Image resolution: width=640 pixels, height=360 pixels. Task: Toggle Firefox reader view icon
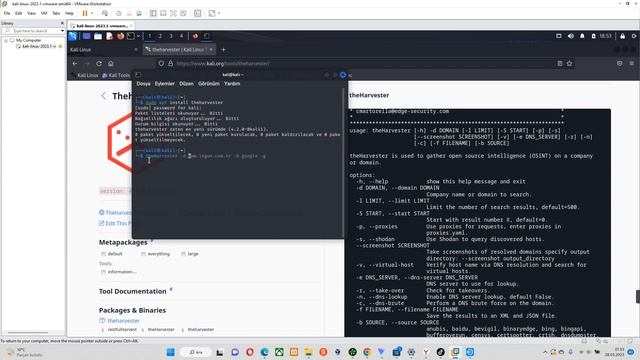tap(560, 63)
